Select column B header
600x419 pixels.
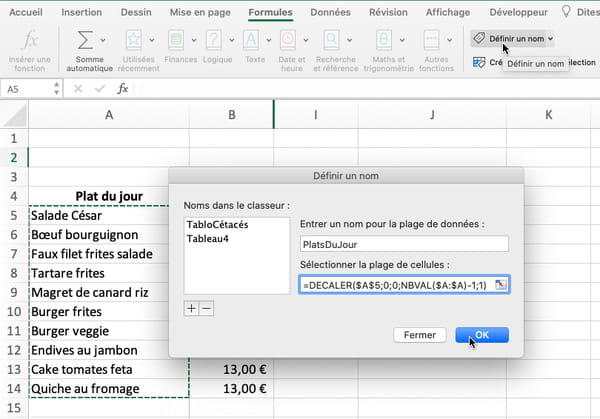[x=232, y=115]
